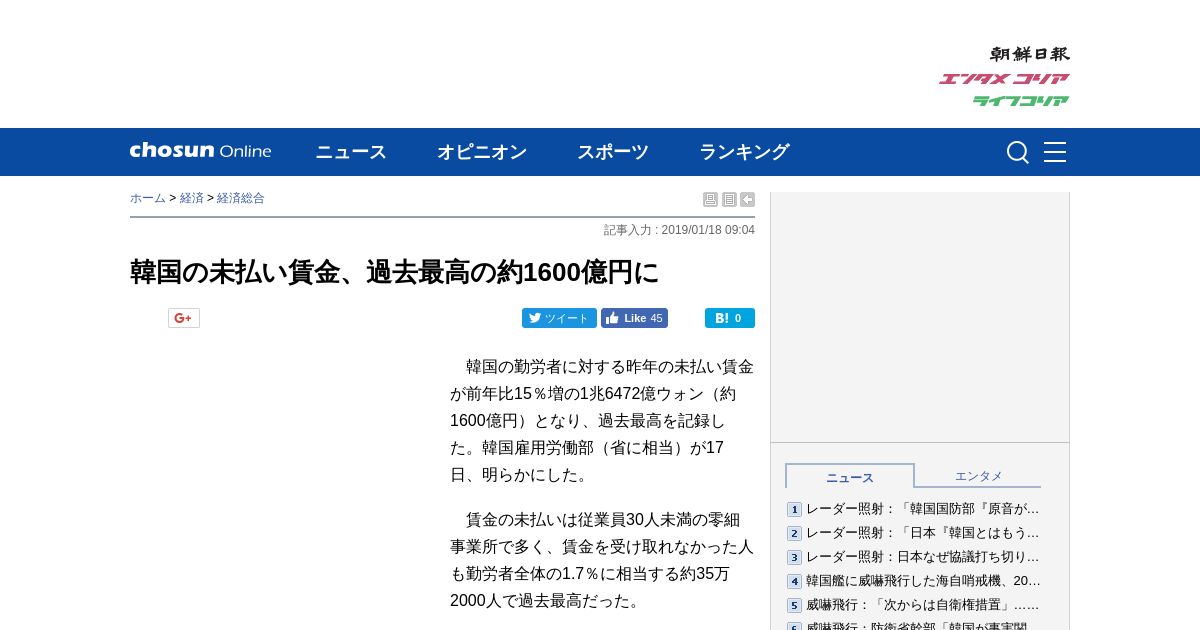Click the Facebook Like button
The height and width of the screenshot is (630, 1200).
click(x=634, y=318)
